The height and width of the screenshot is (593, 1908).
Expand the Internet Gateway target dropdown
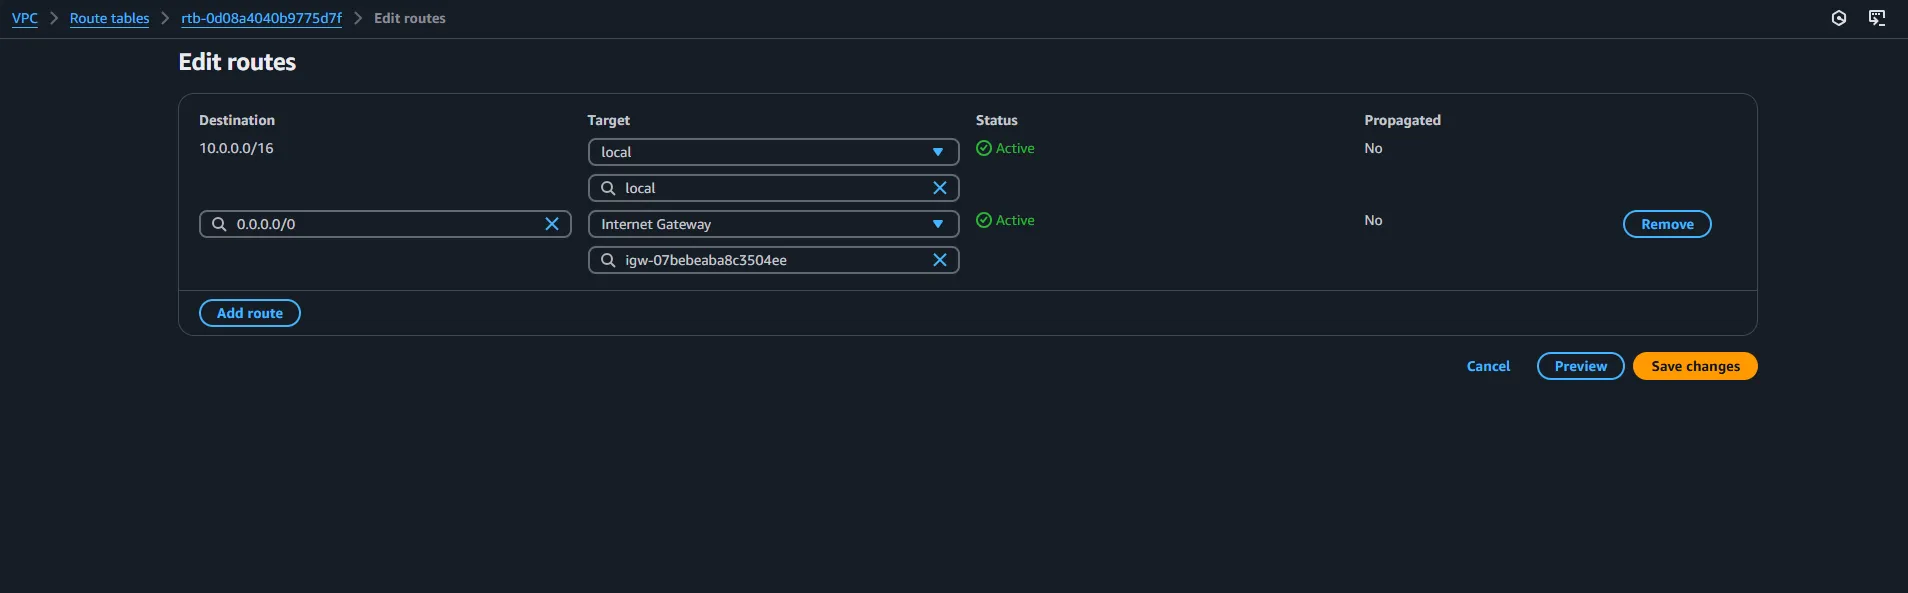773,224
